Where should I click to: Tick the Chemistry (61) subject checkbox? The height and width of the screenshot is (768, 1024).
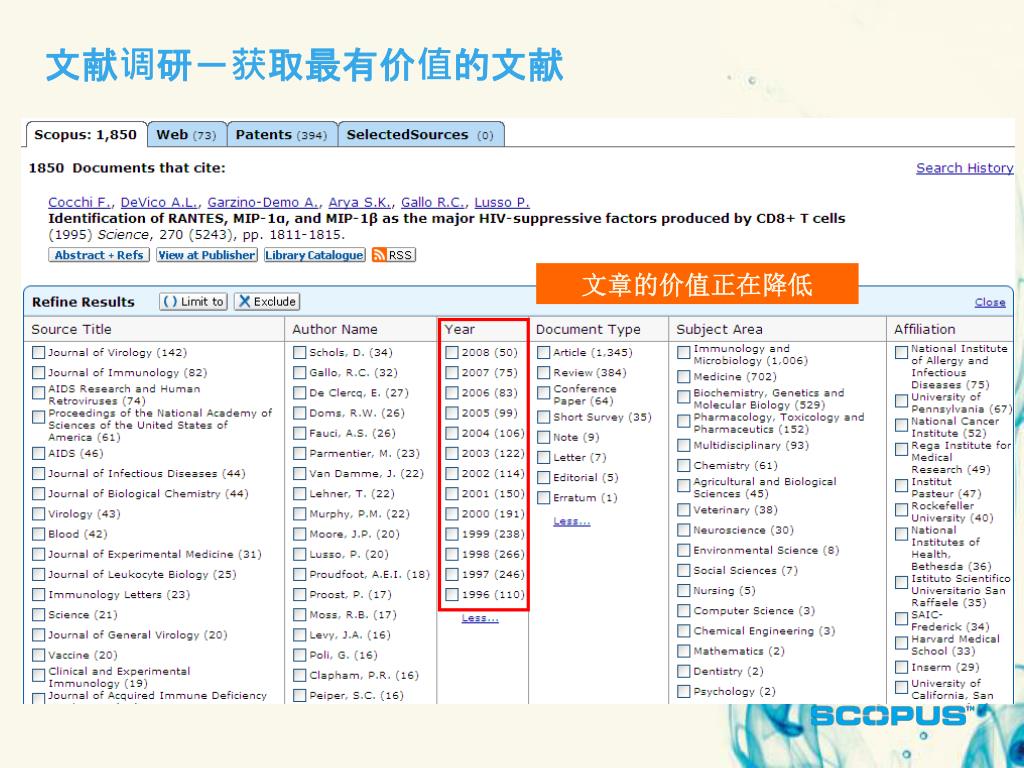(684, 466)
